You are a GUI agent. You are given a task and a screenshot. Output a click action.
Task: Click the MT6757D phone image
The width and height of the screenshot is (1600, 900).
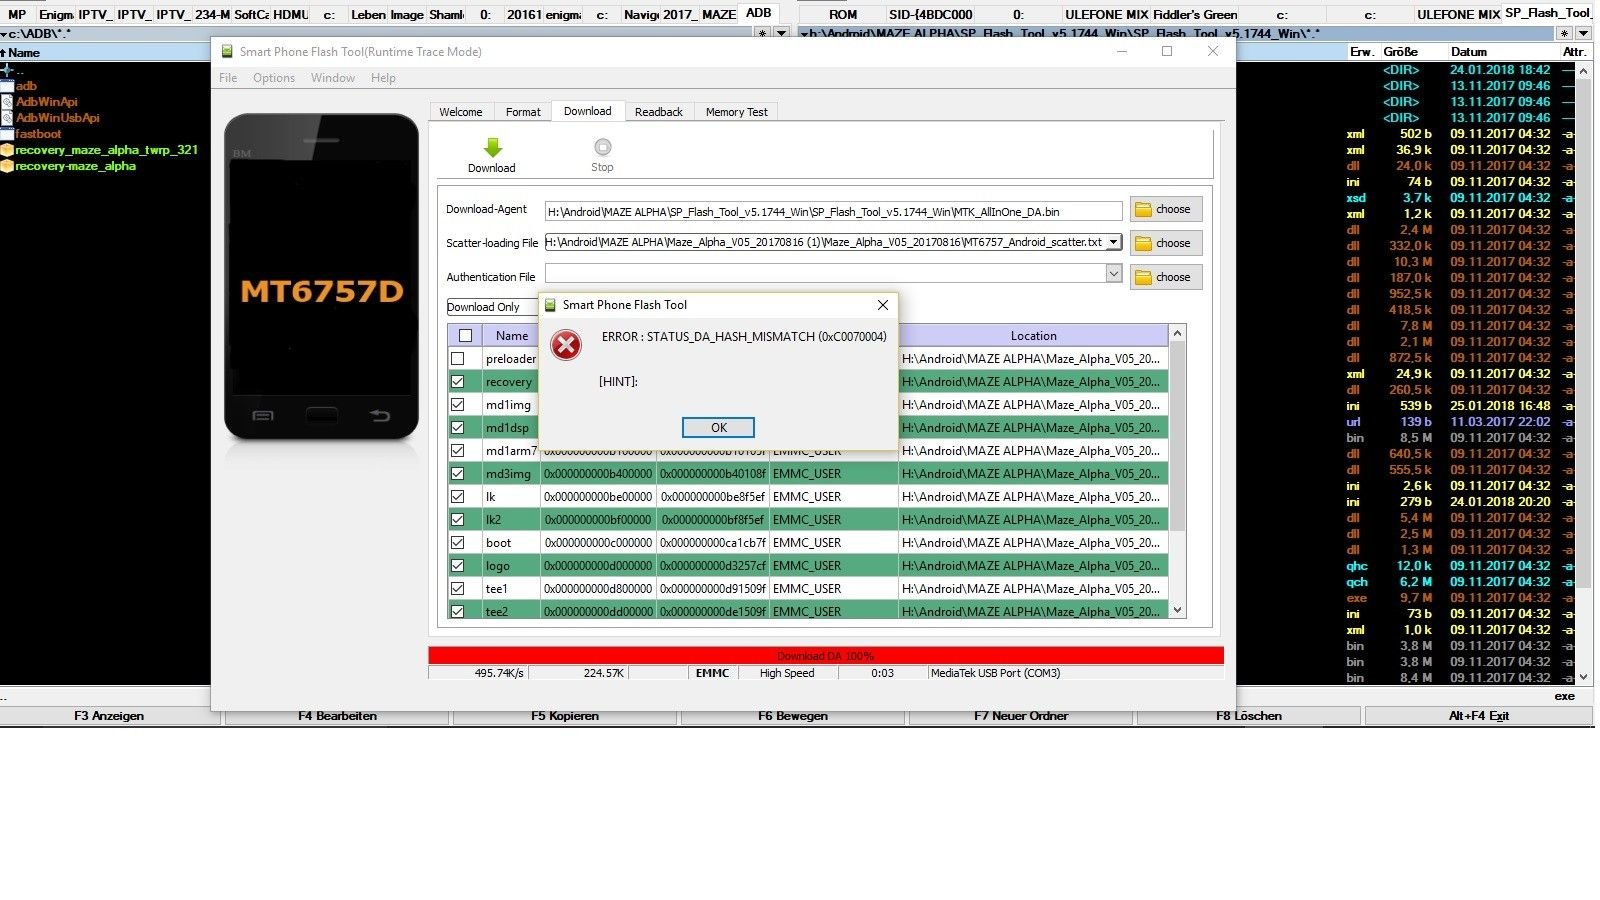322,277
